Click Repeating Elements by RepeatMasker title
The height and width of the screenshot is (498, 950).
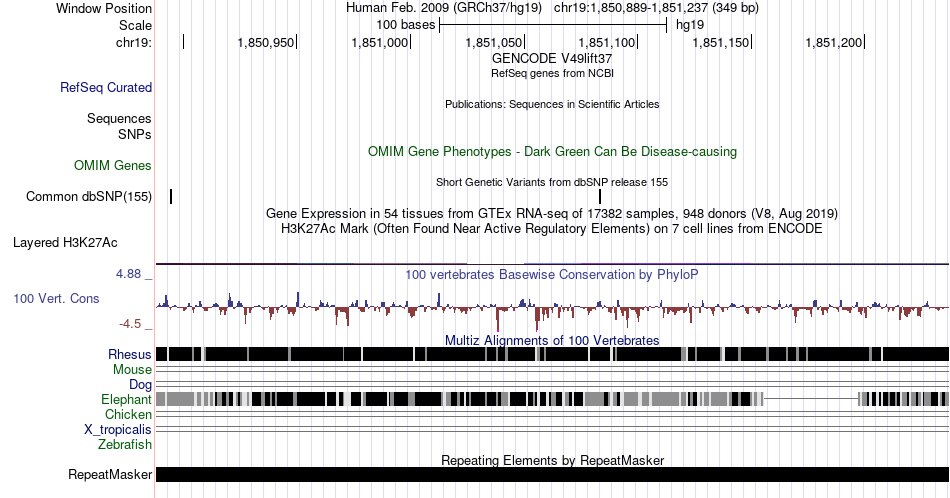(552, 460)
